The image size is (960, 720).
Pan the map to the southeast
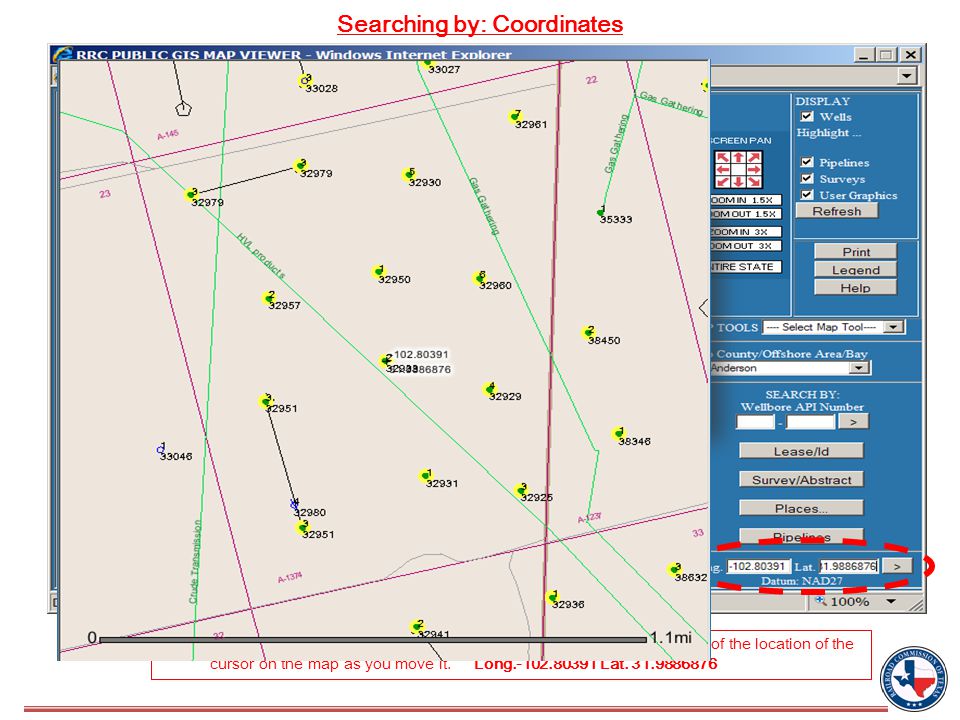point(754,181)
